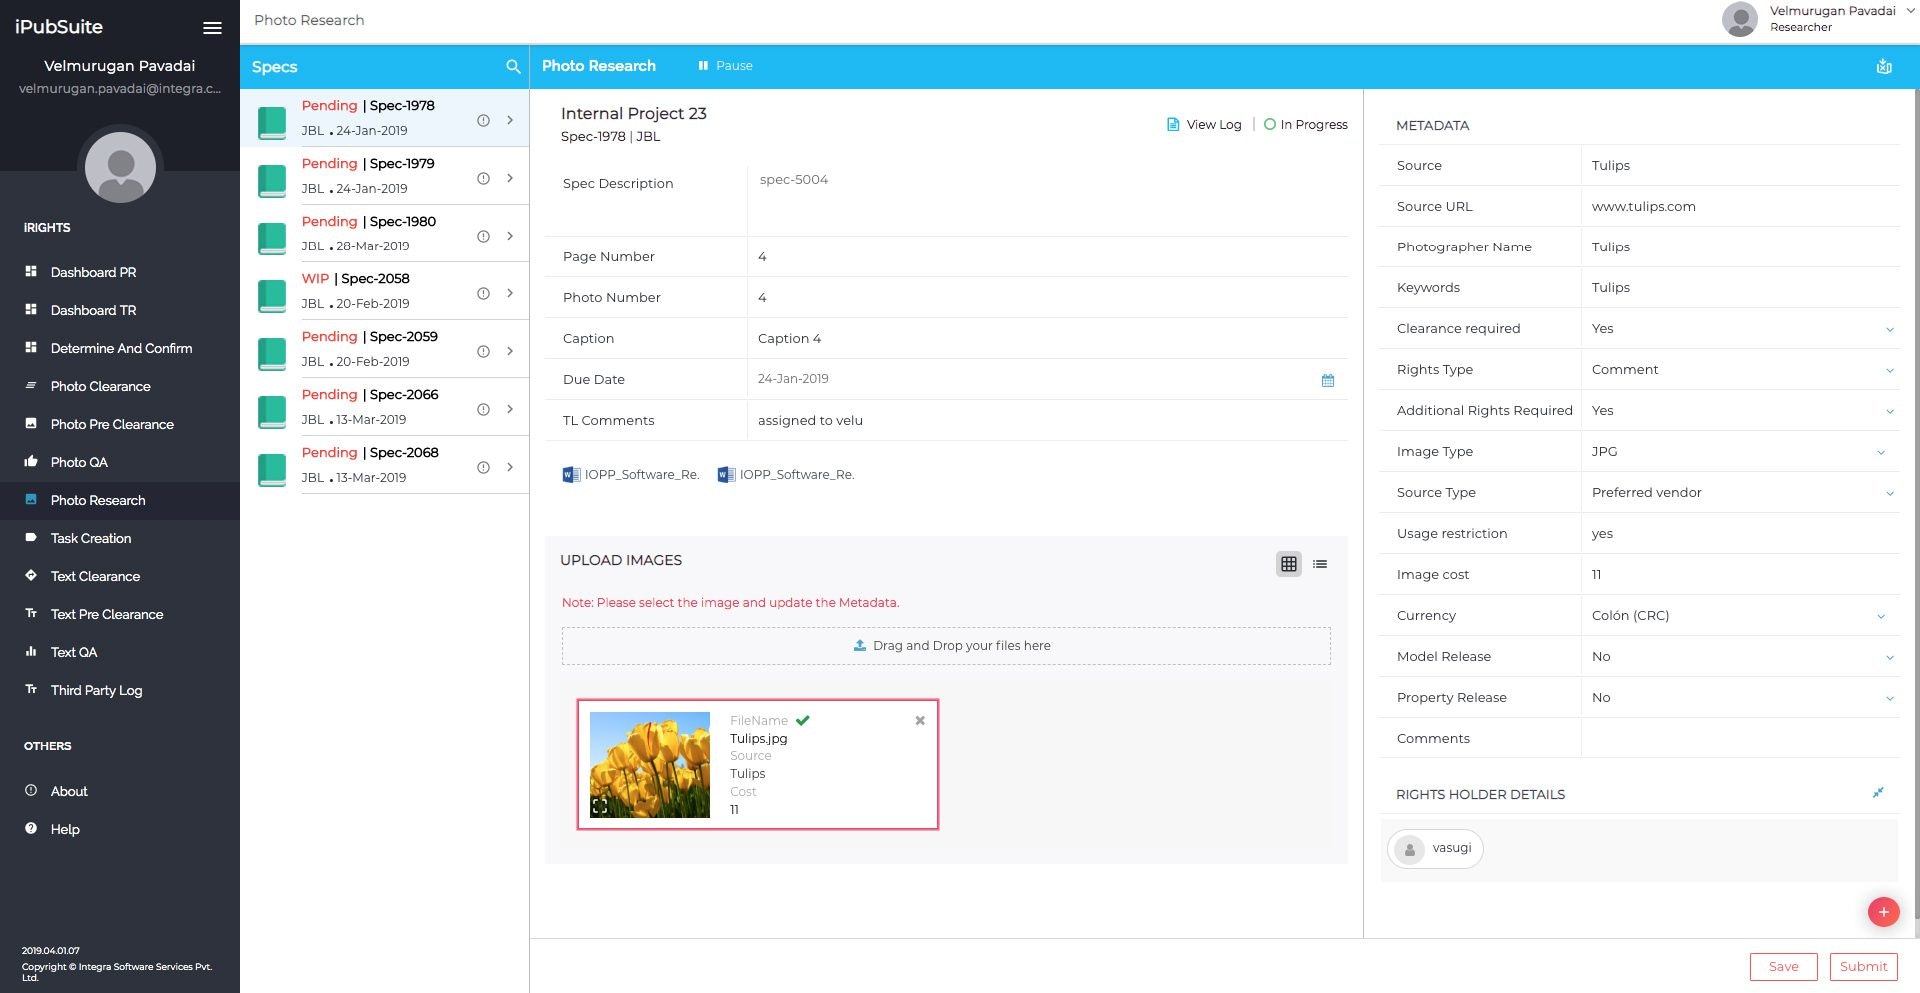The height and width of the screenshot is (993, 1920).
Task: Open the Help page
Action: (x=120, y=829)
